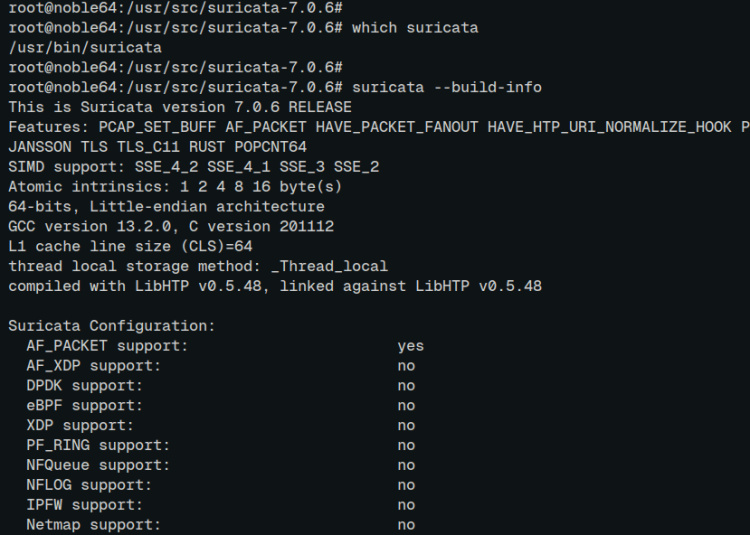Click the Little-endian architecture line

(x=166, y=207)
